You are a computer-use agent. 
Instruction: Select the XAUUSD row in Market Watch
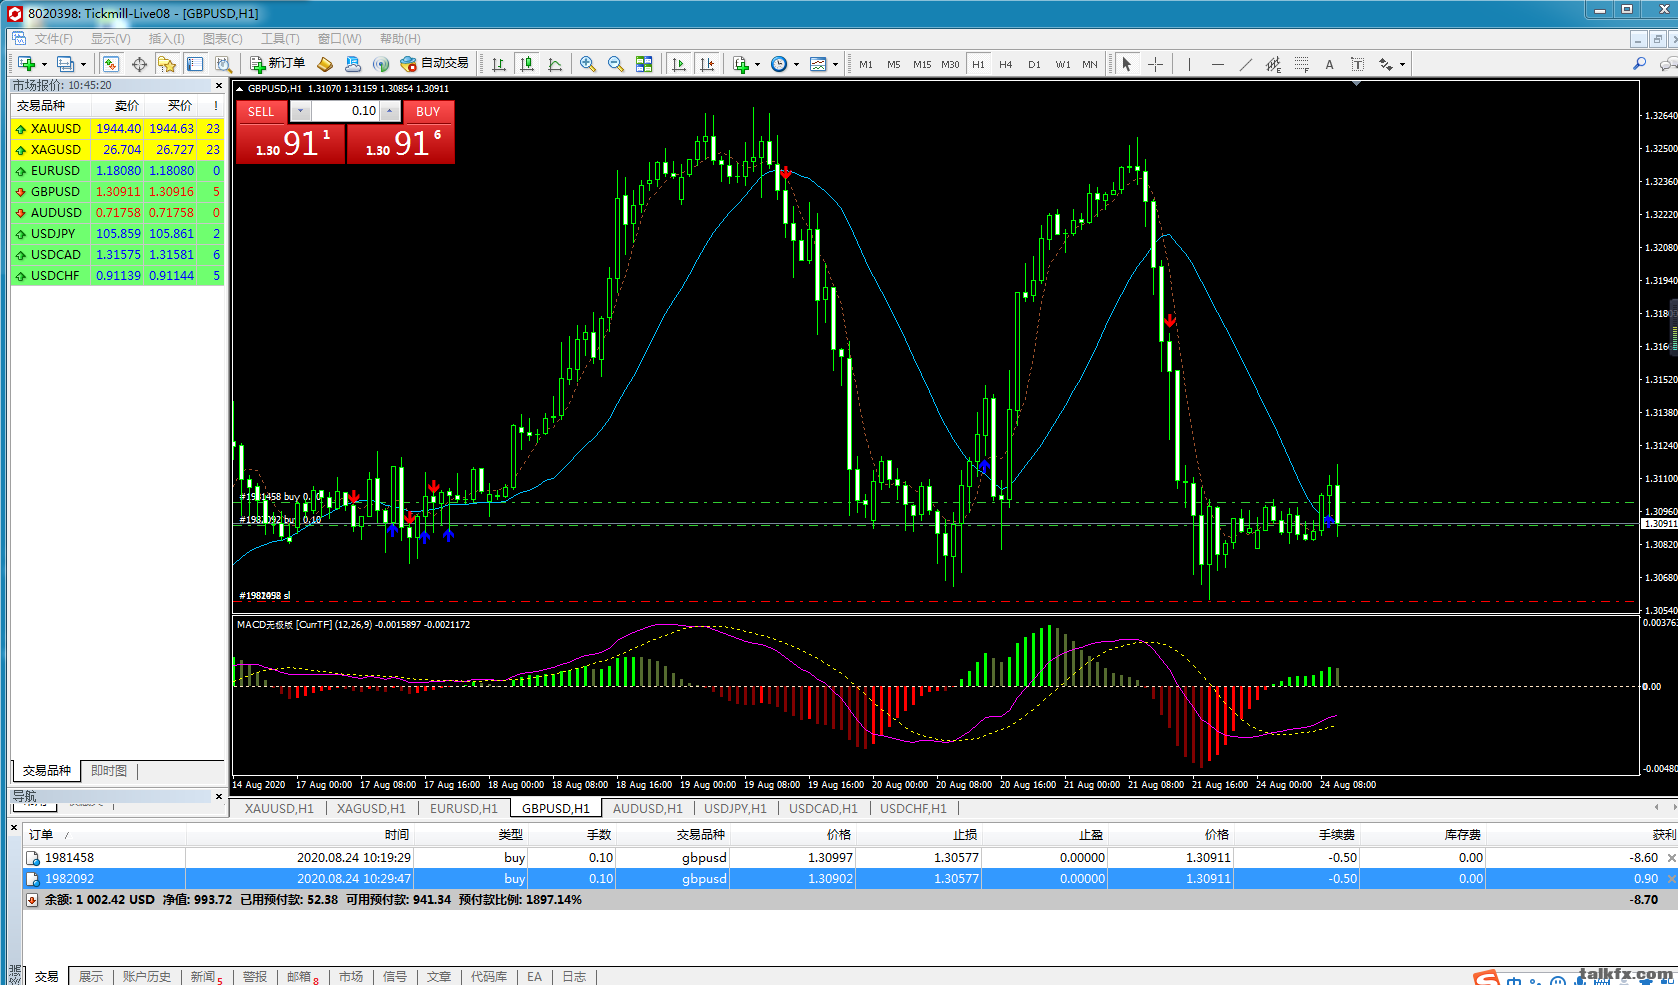[x=118, y=128]
